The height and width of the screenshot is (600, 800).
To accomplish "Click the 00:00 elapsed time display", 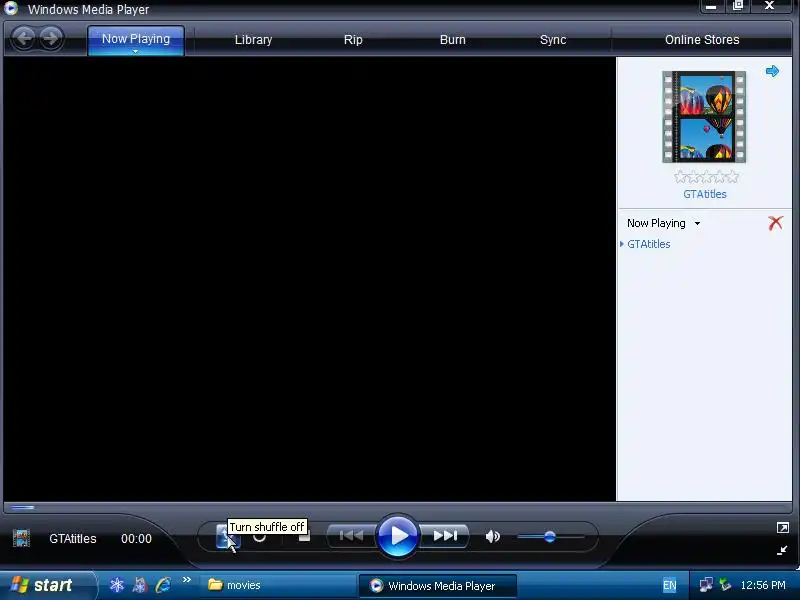I will pyautogui.click(x=136, y=539).
